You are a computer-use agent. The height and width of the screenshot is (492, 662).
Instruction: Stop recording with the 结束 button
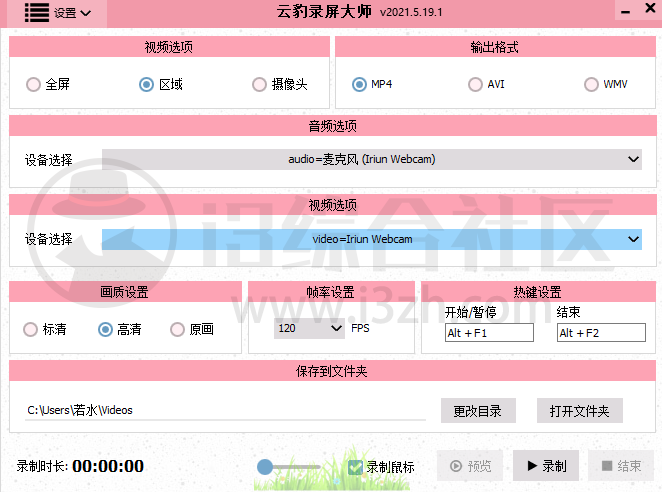tap(621, 466)
